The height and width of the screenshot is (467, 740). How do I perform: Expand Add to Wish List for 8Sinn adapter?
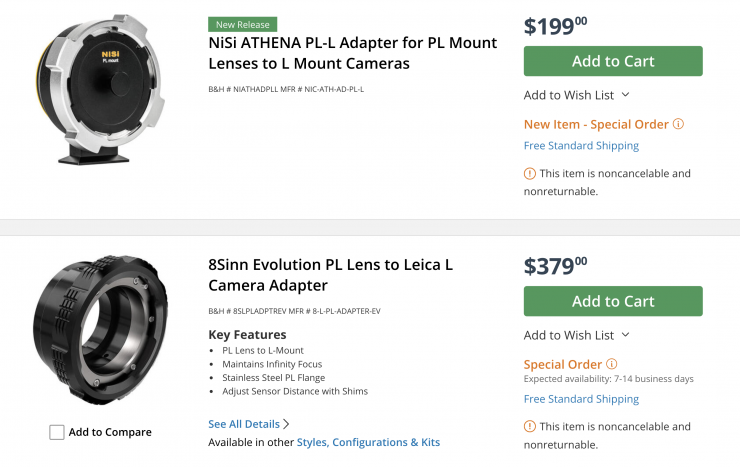(x=577, y=335)
